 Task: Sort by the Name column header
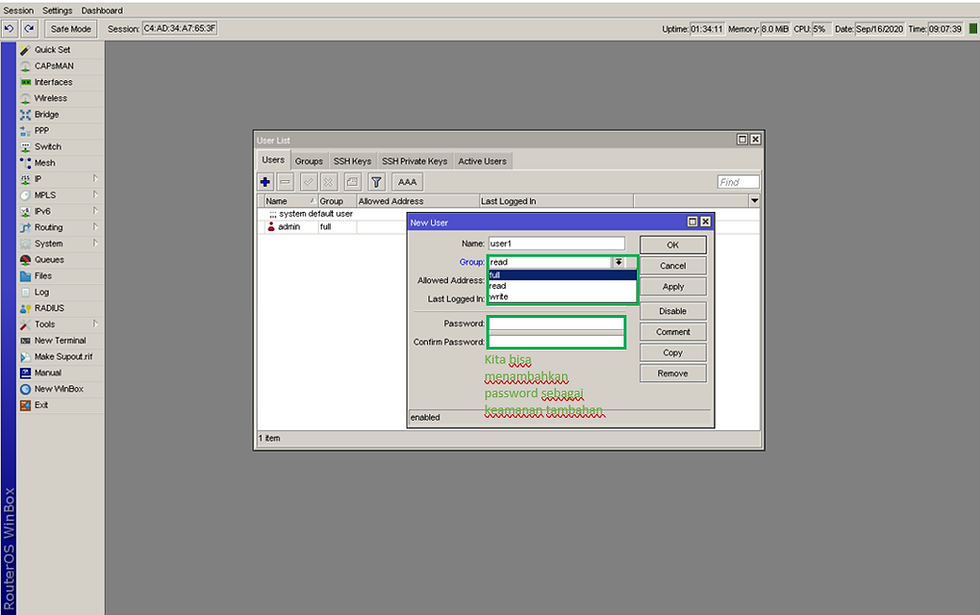[290, 201]
